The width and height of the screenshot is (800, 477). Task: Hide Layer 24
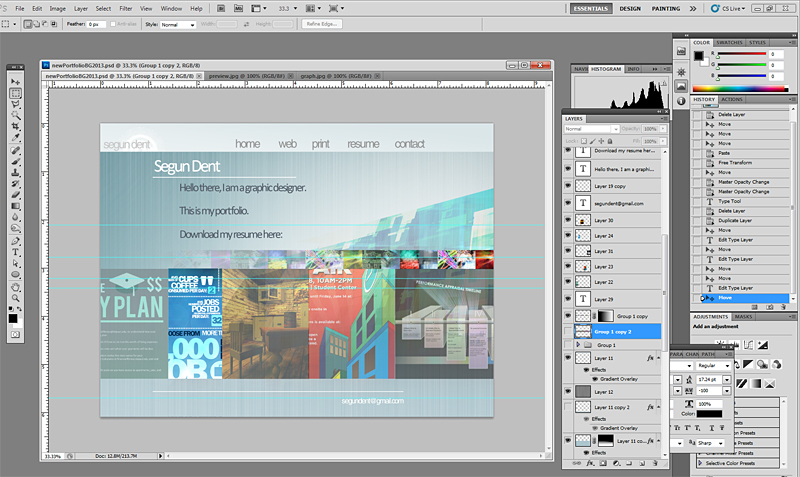click(x=568, y=235)
